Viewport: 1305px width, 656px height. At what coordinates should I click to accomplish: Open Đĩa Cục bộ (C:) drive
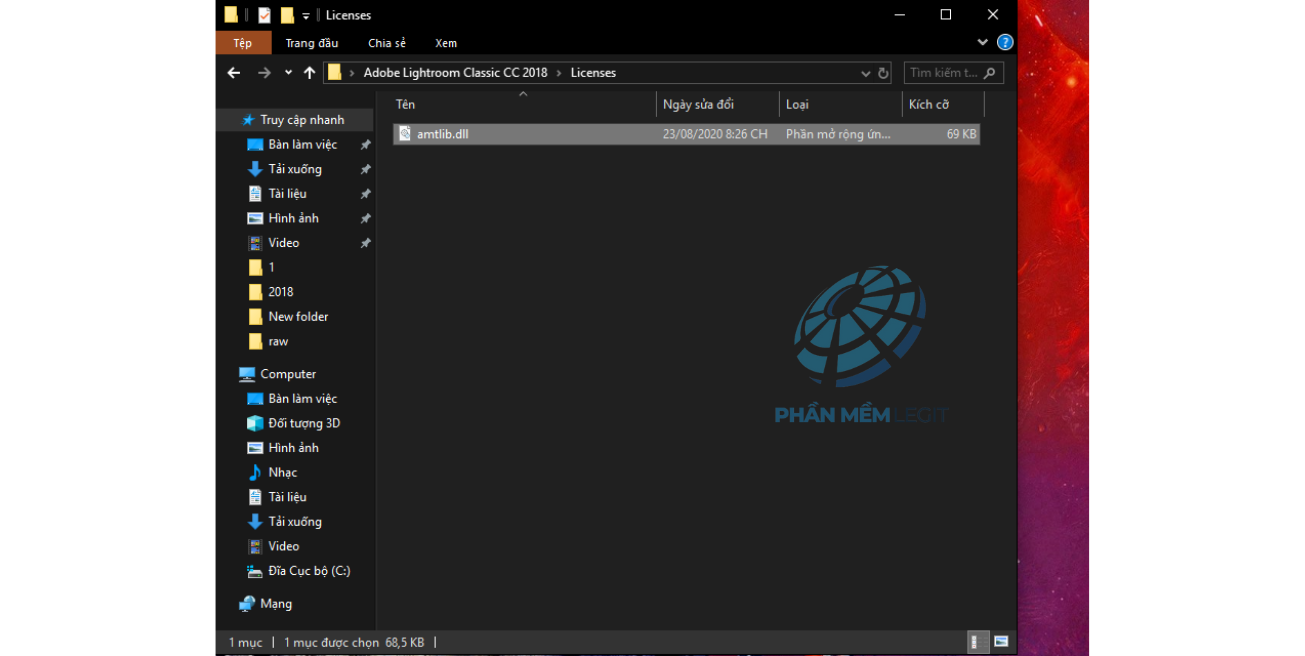[x=309, y=571]
